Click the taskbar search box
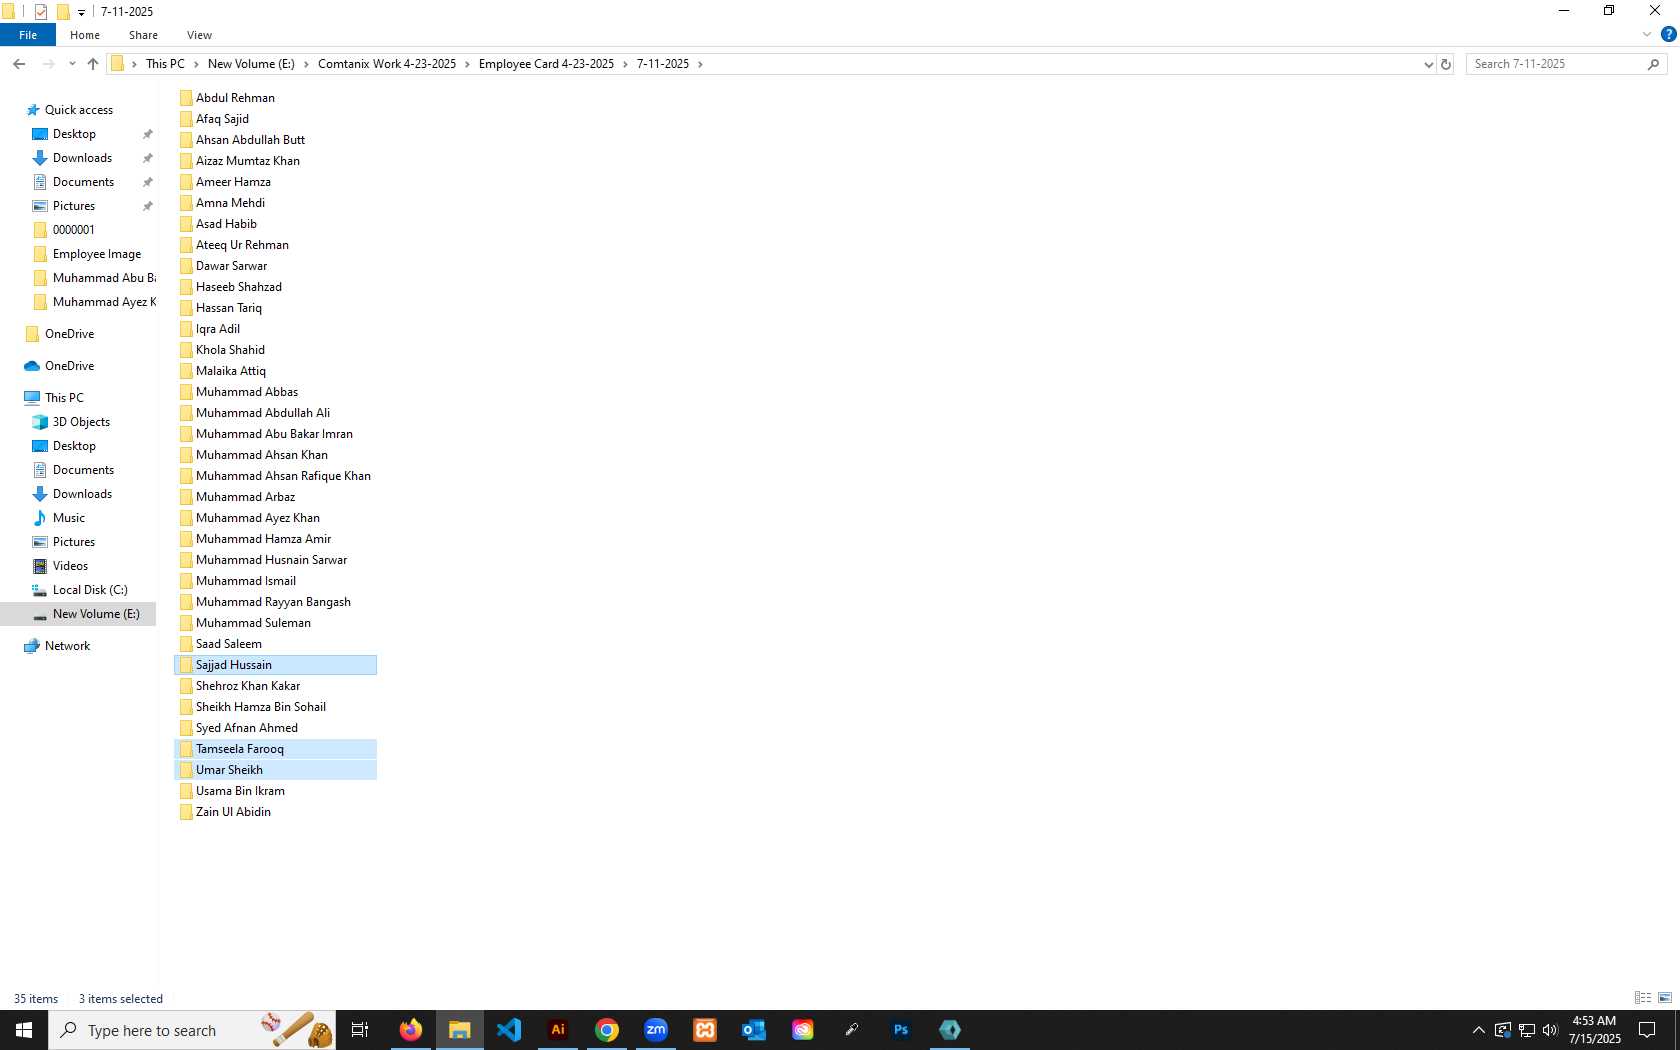The height and width of the screenshot is (1050, 1680). pos(192,1030)
